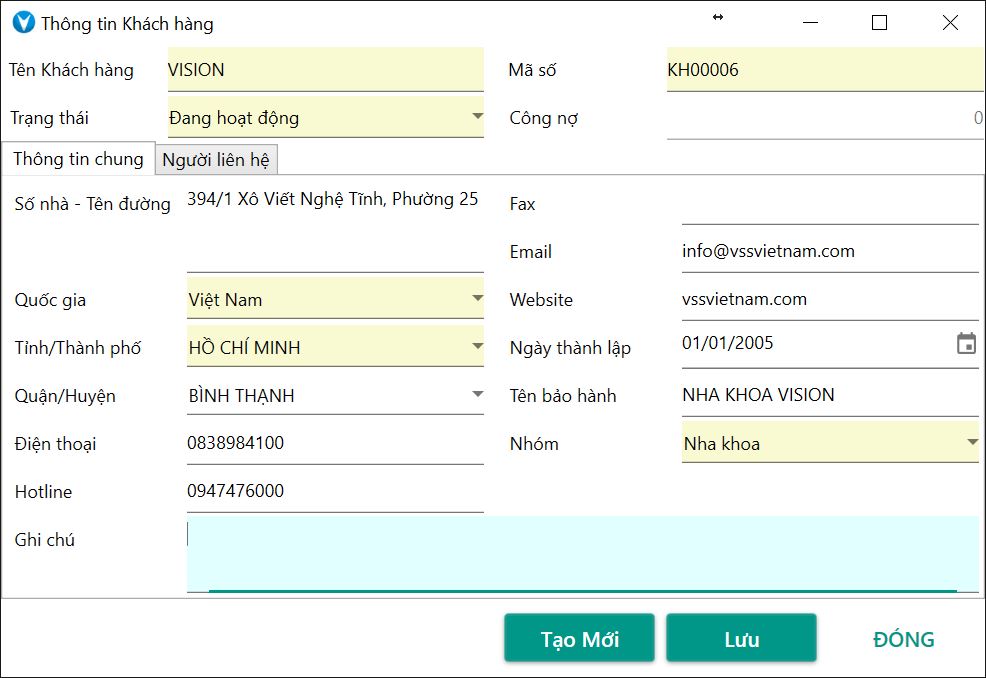986x678 pixels.
Task: Focus the Mã số input field
Action: coord(823,70)
